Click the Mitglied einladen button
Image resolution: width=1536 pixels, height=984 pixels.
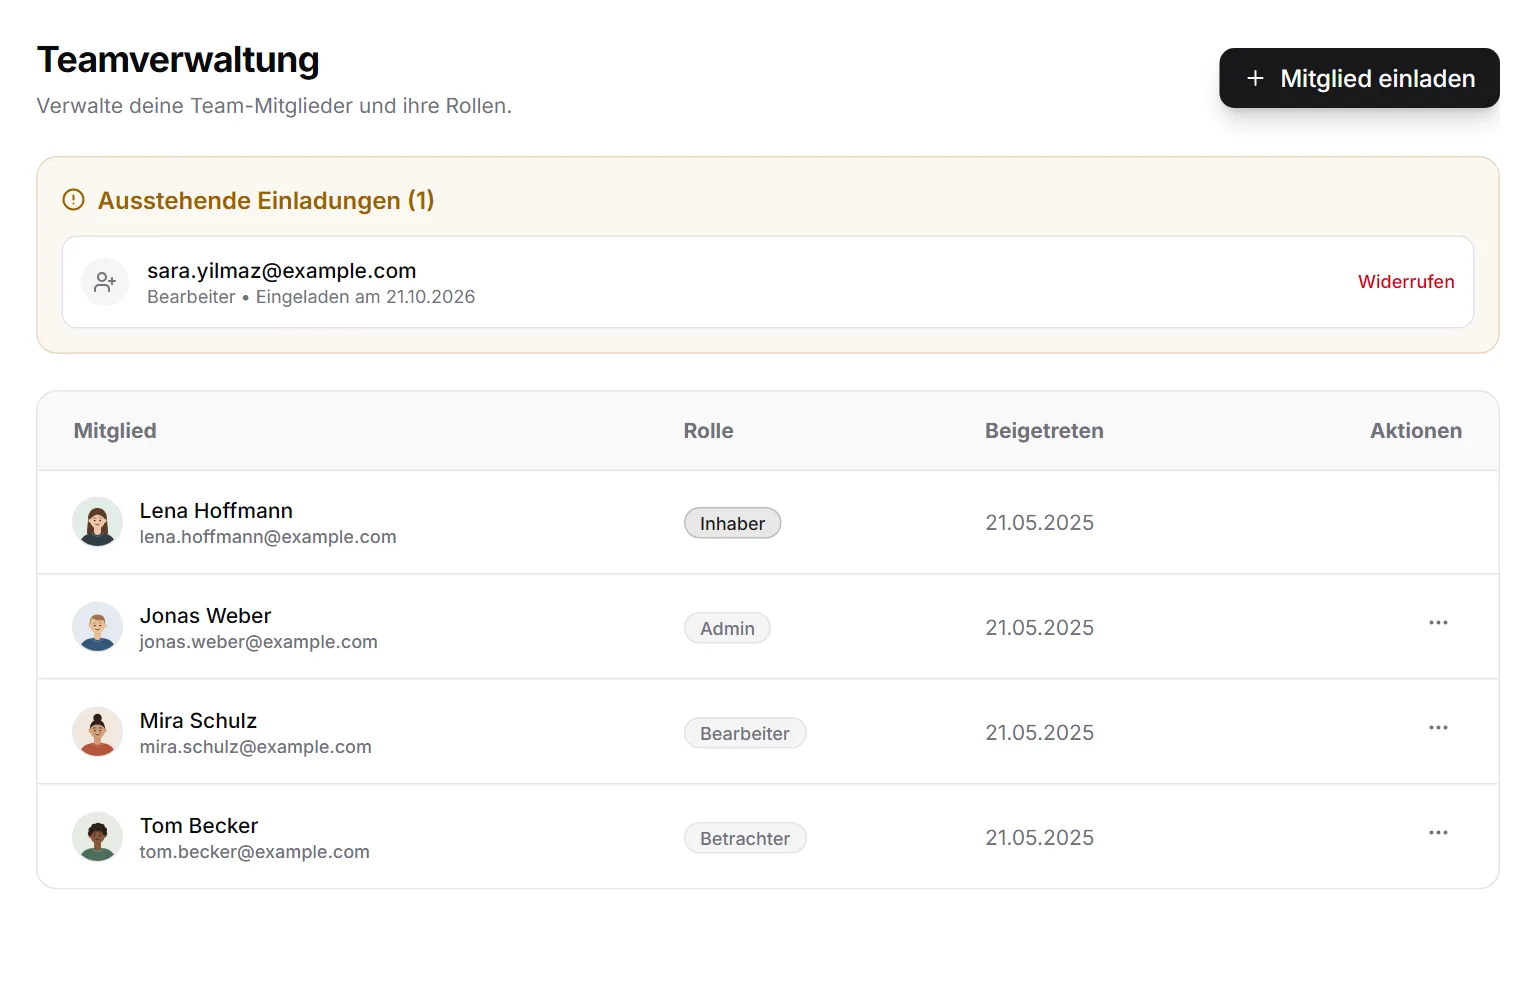click(x=1359, y=78)
